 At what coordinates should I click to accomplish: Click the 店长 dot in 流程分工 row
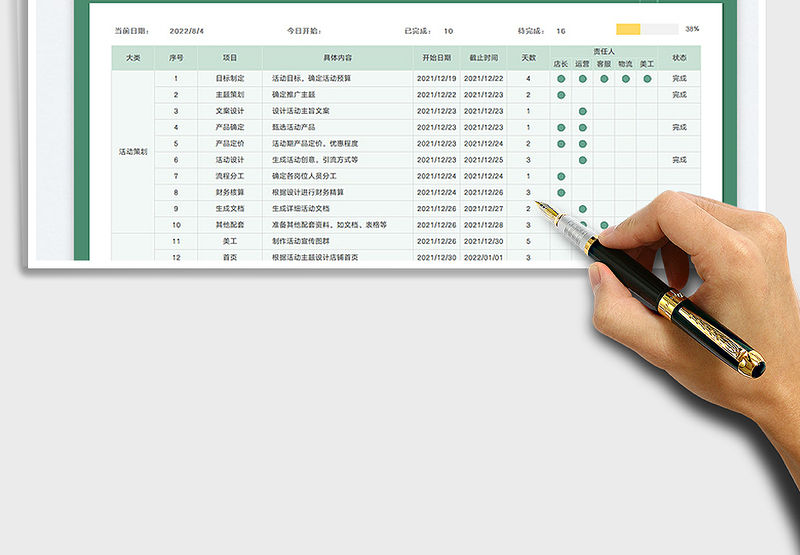tap(561, 176)
